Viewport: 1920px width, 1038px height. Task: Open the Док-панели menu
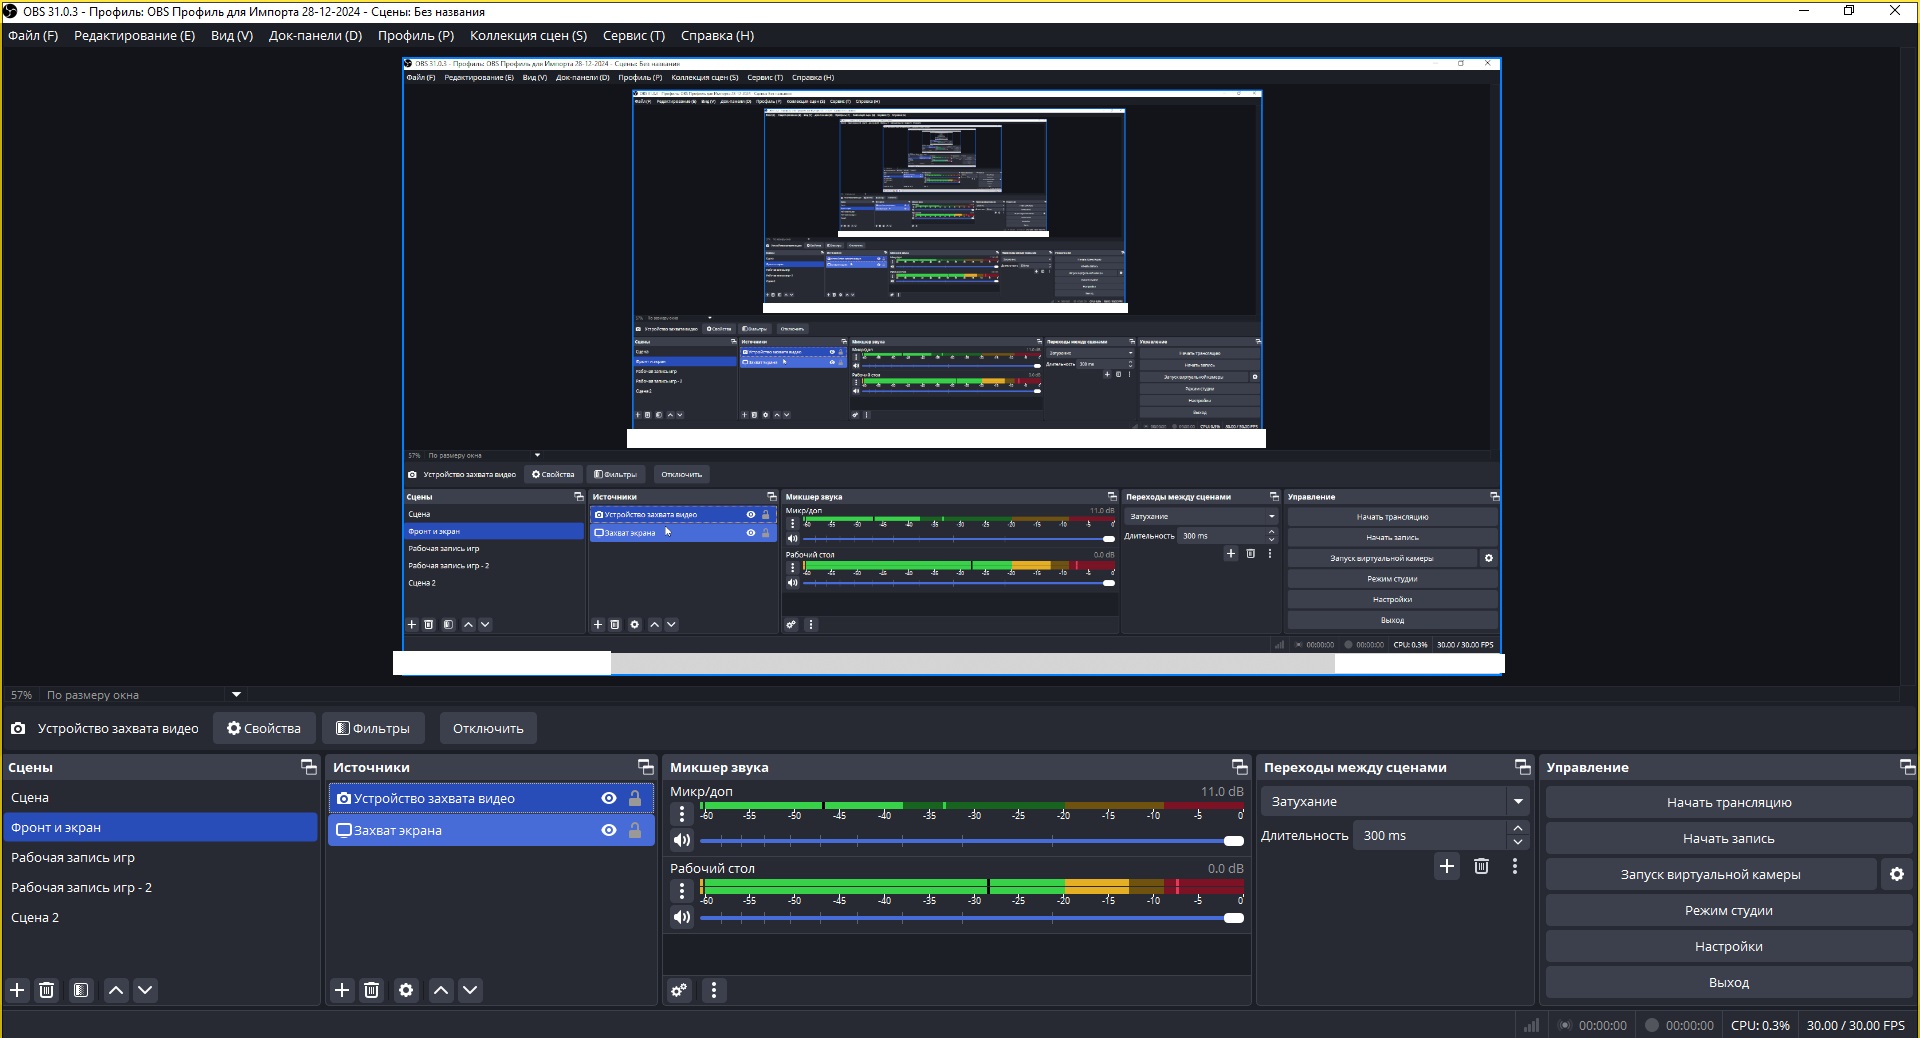pos(315,36)
